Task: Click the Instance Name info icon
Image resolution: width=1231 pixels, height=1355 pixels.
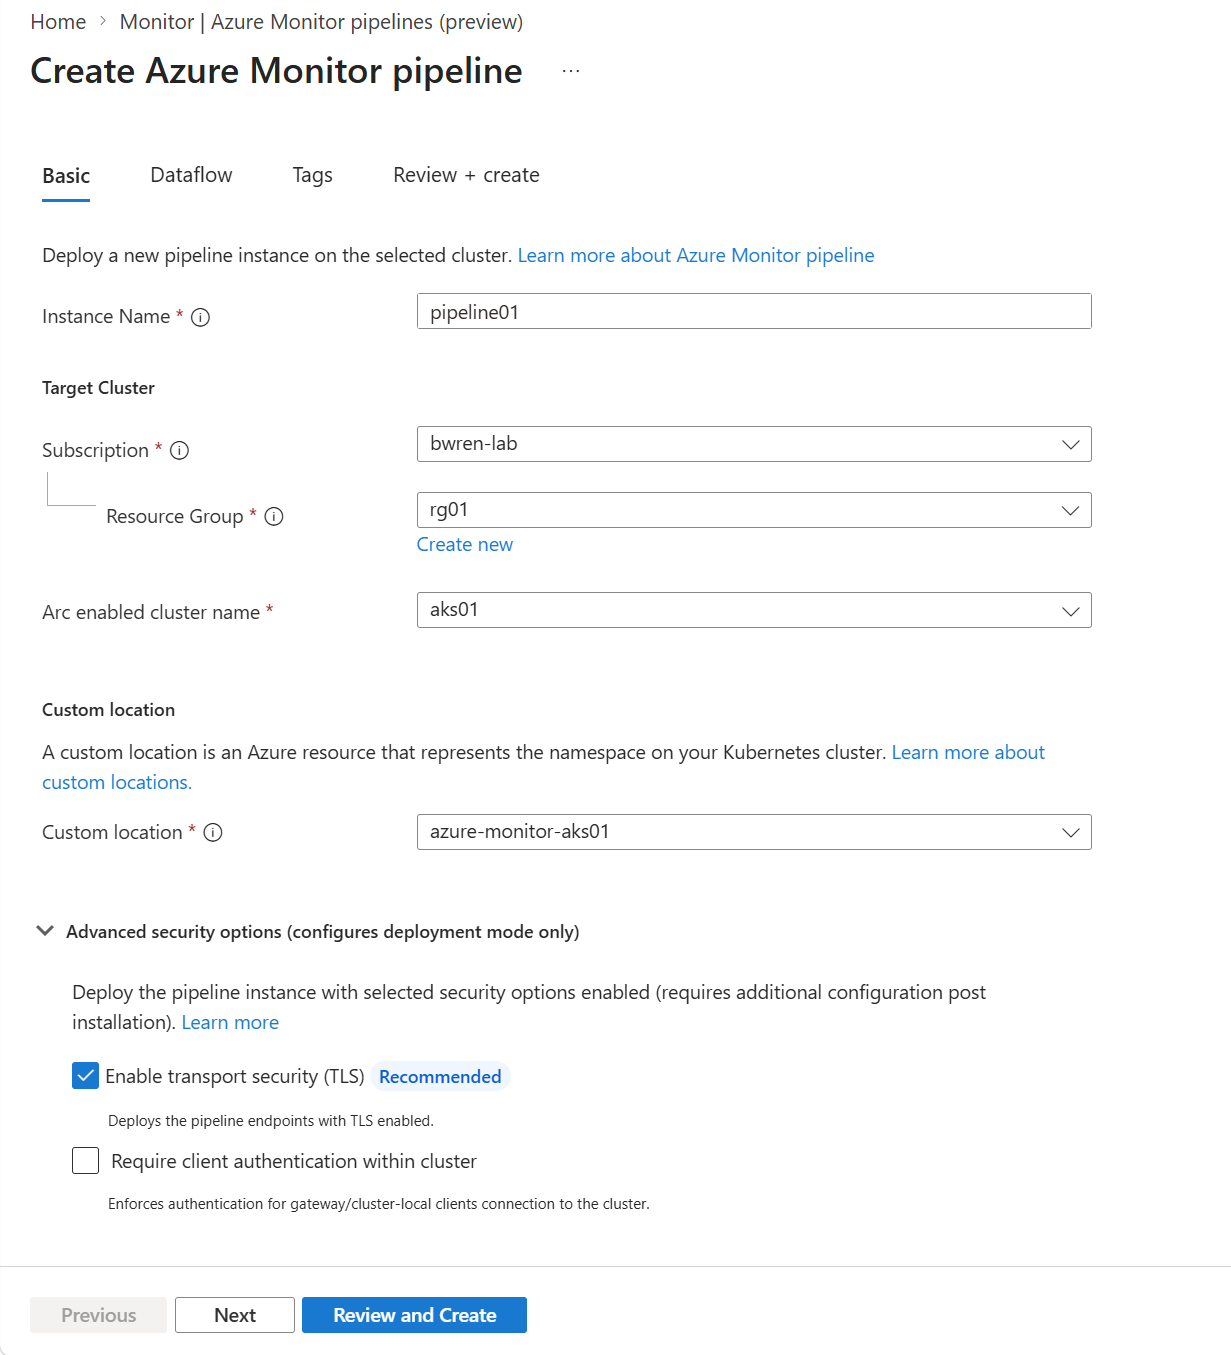Action: [200, 317]
